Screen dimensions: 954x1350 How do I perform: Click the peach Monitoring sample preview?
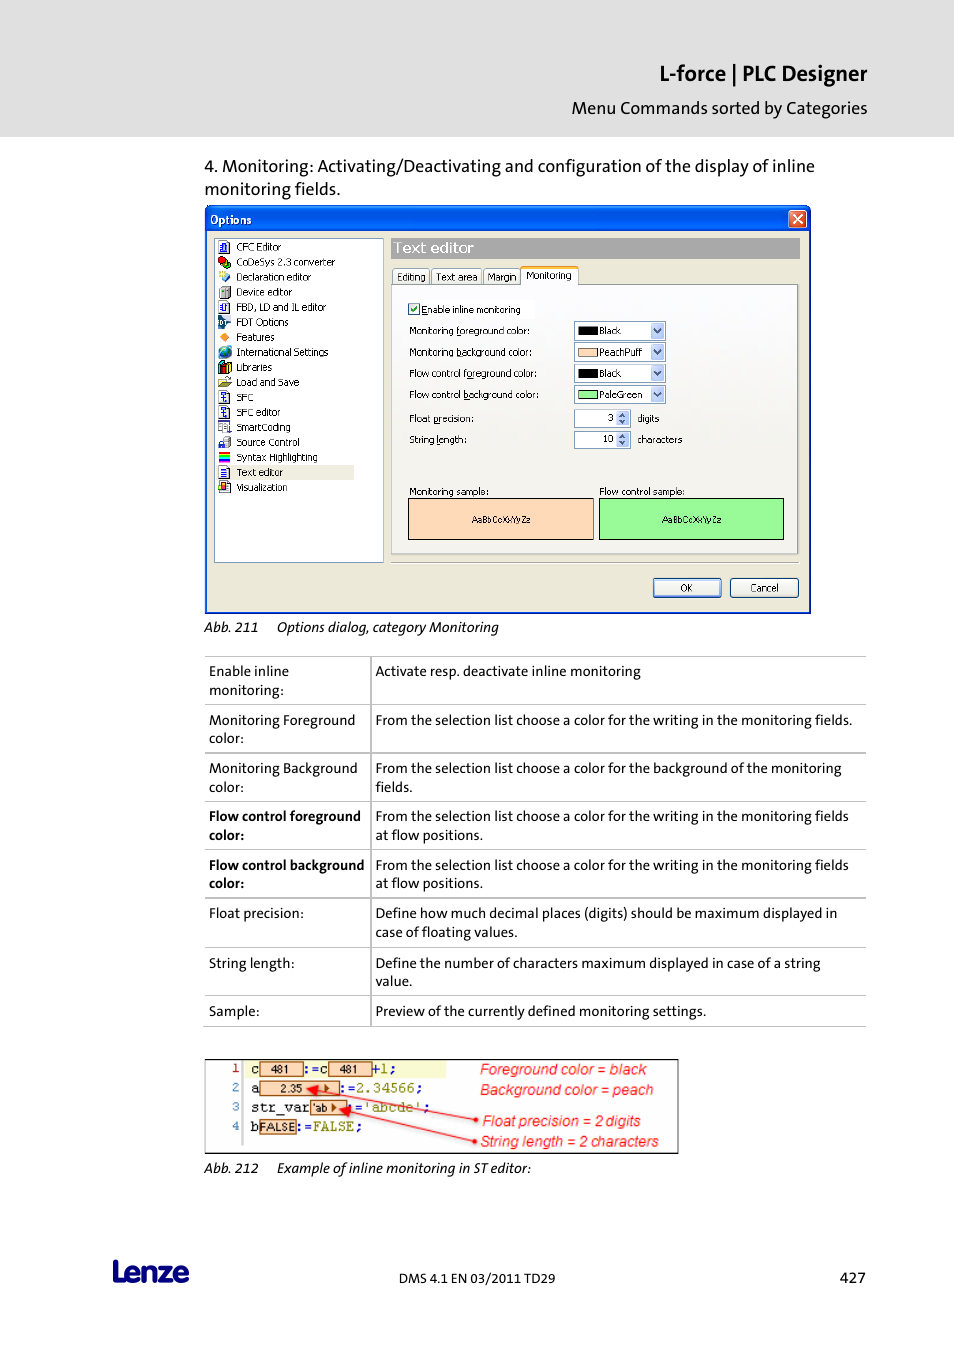click(x=501, y=519)
